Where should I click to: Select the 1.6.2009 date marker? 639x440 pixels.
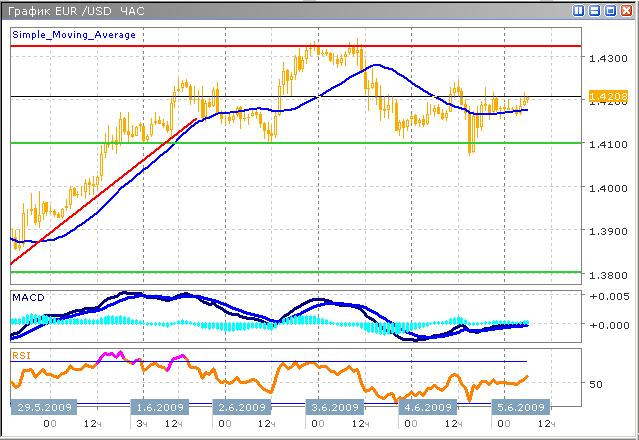tap(160, 407)
